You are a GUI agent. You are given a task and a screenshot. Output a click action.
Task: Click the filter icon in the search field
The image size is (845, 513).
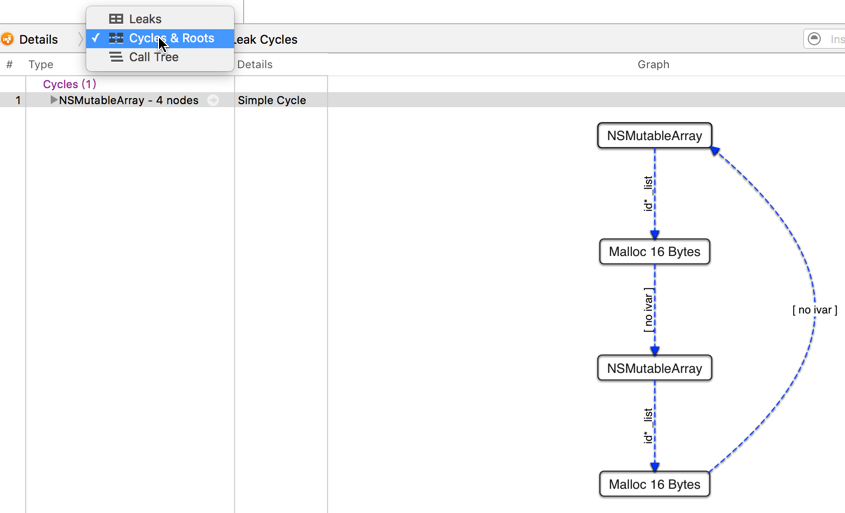coord(814,39)
